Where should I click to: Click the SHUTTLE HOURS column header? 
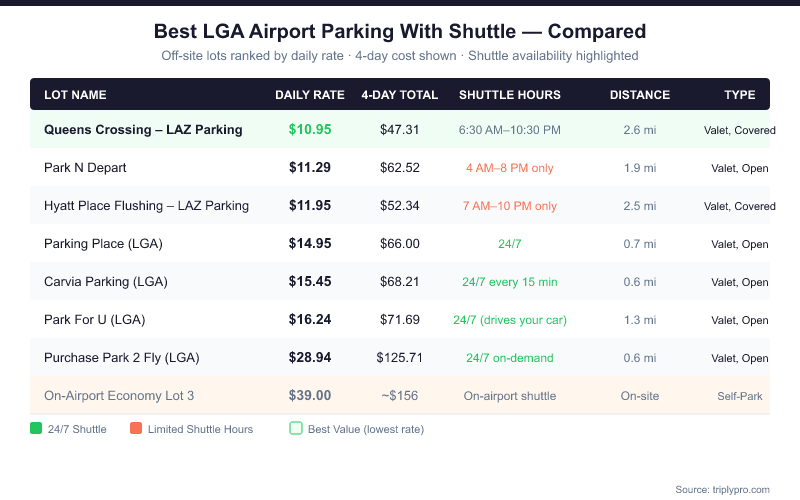pyautogui.click(x=510, y=95)
